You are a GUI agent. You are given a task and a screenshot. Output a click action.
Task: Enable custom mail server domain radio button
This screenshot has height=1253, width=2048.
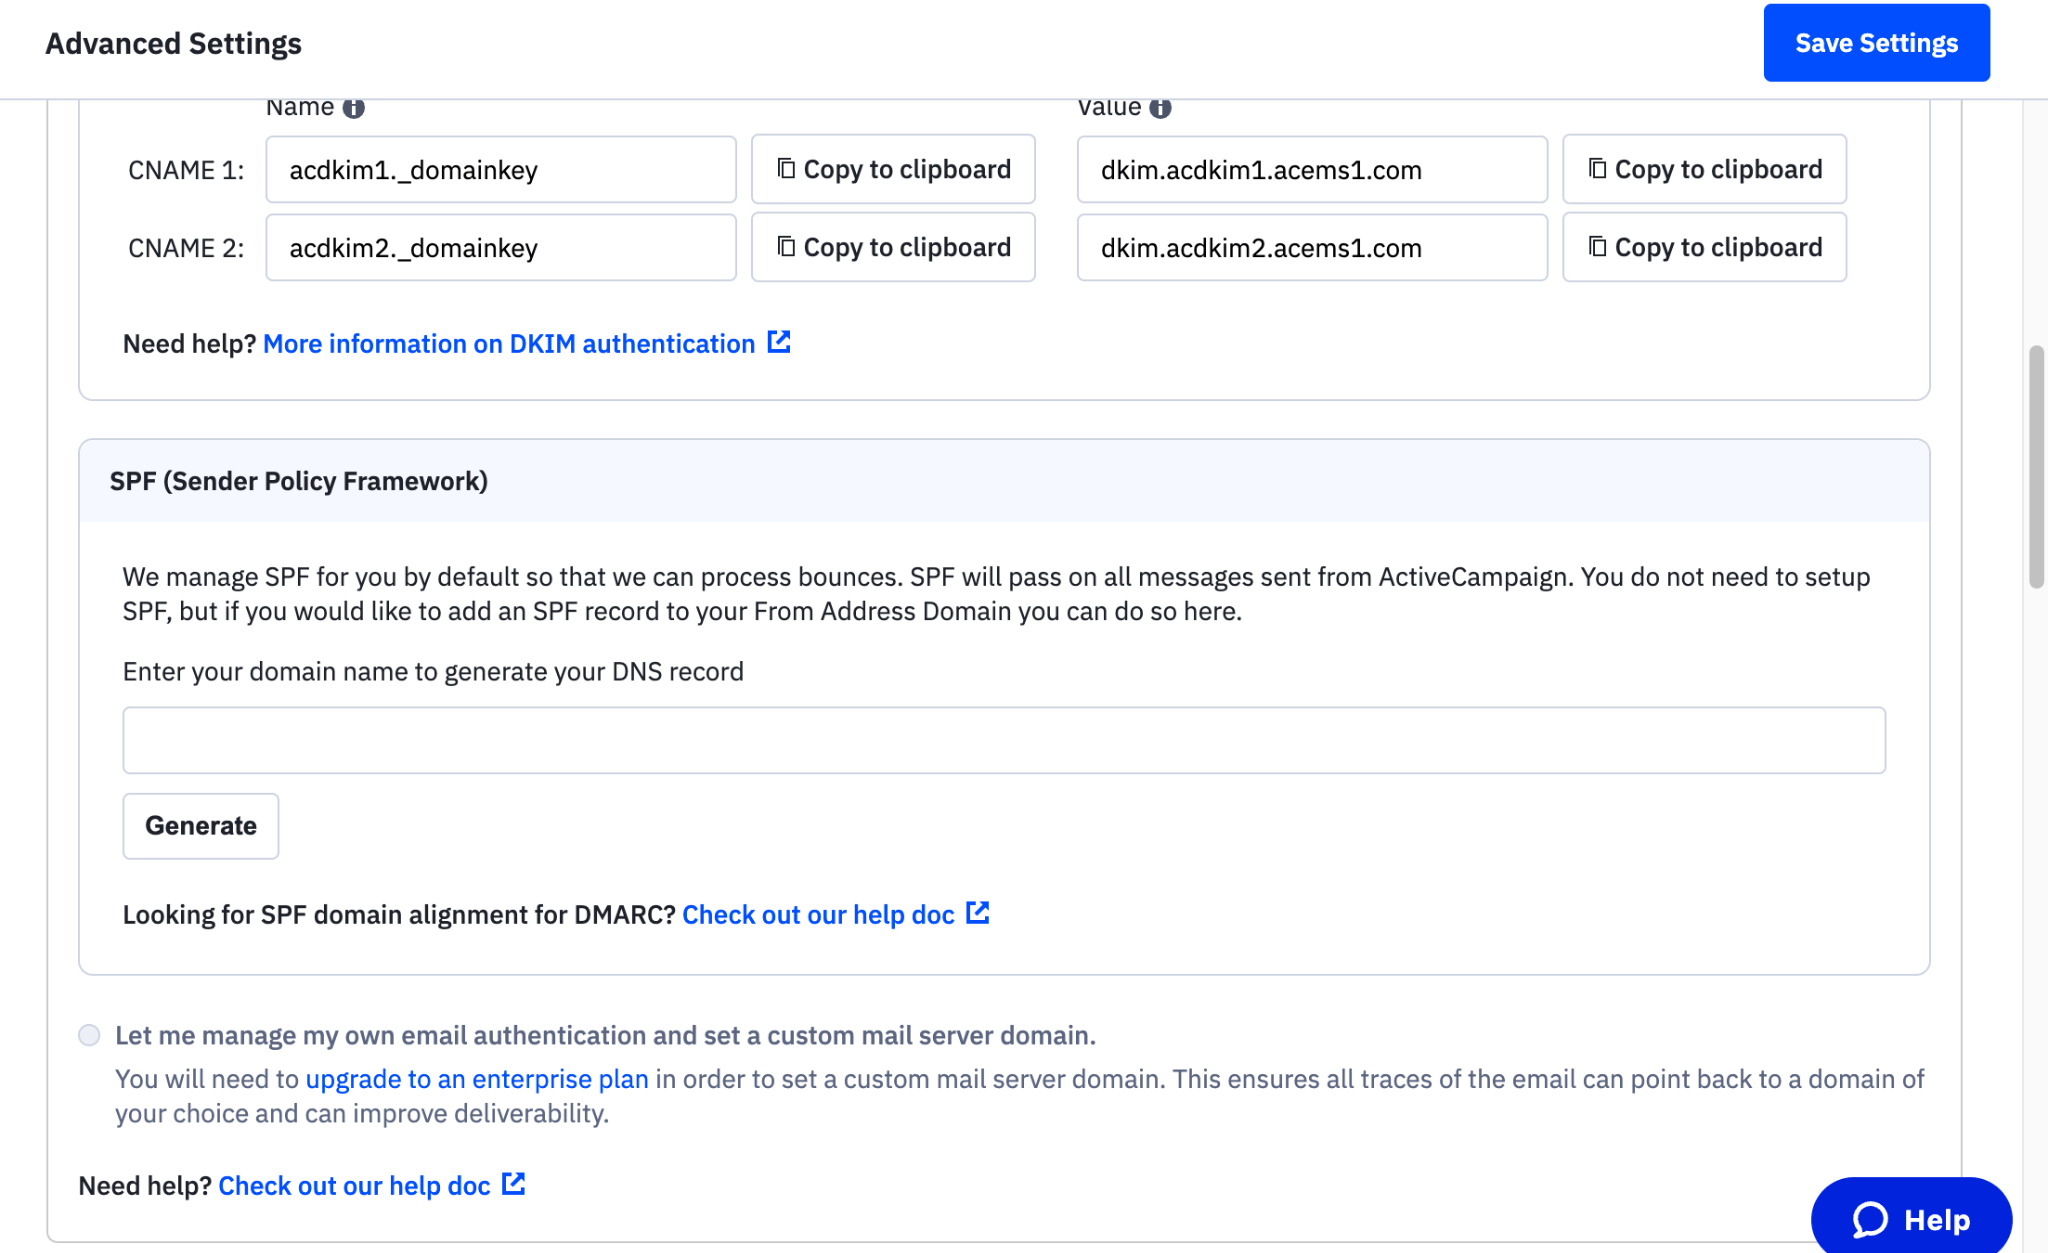(89, 1035)
